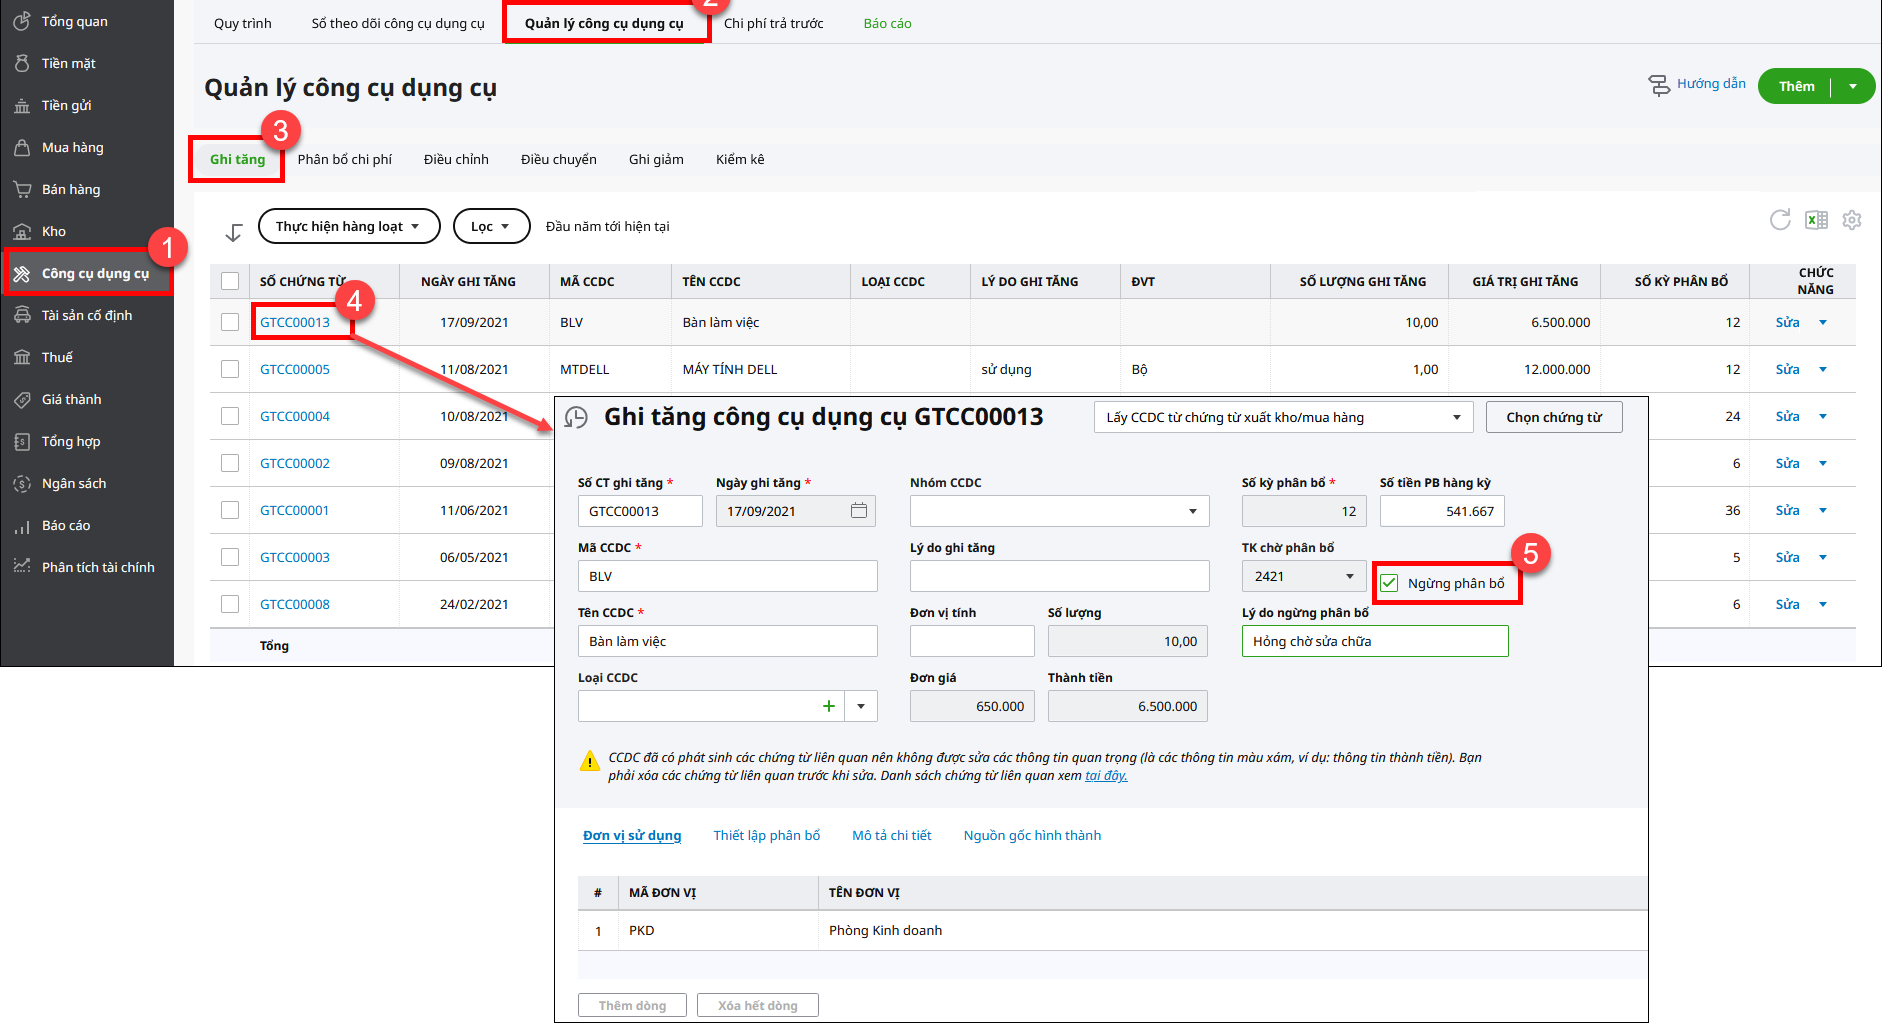Image resolution: width=1882 pixels, height=1023 pixels.
Task: Open the Nhóm CCDC dropdown
Action: (x=1192, y=511)
